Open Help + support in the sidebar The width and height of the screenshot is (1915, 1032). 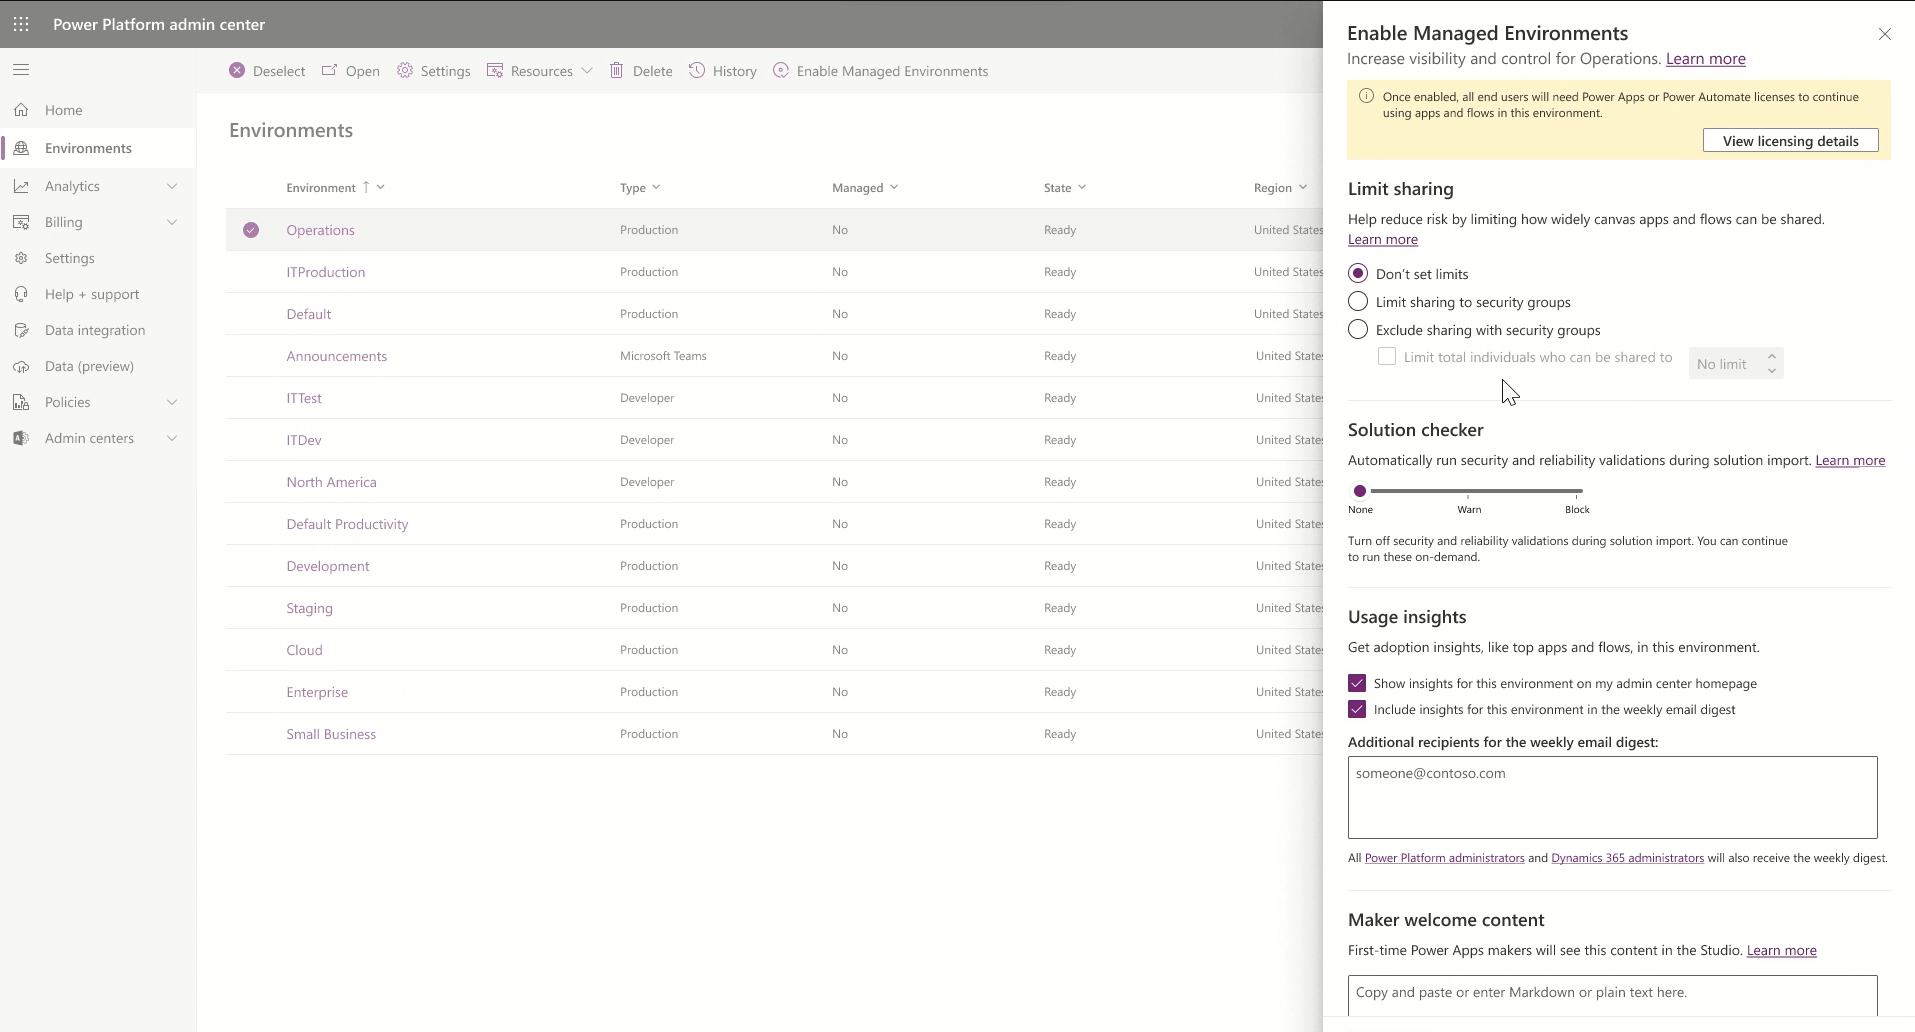pyautogui.click(x=92, y=294)
